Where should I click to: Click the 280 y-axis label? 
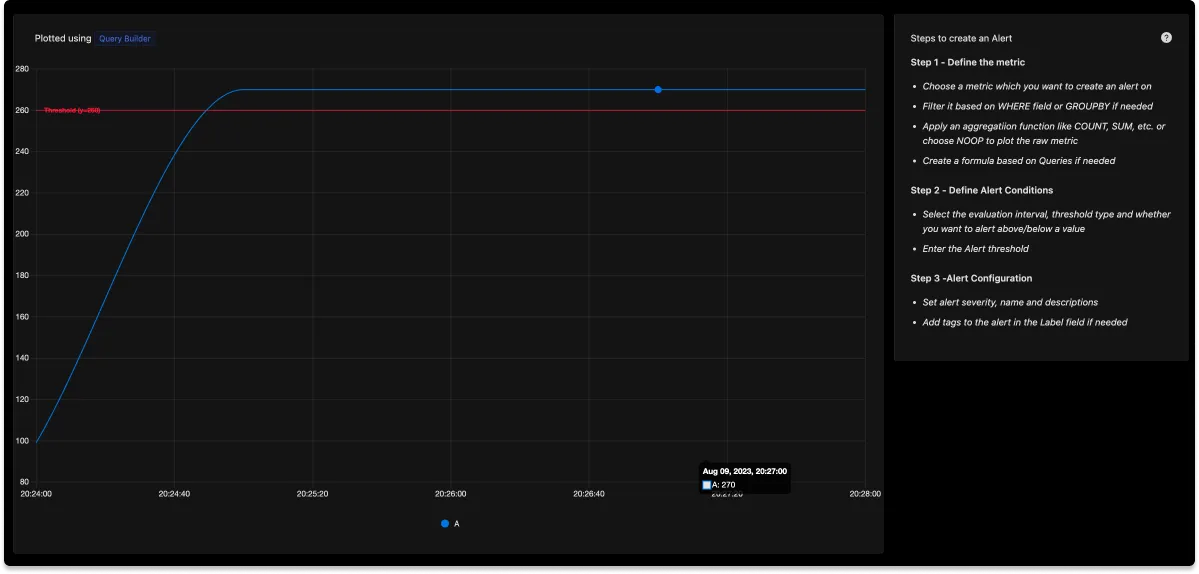coord(21,70)
